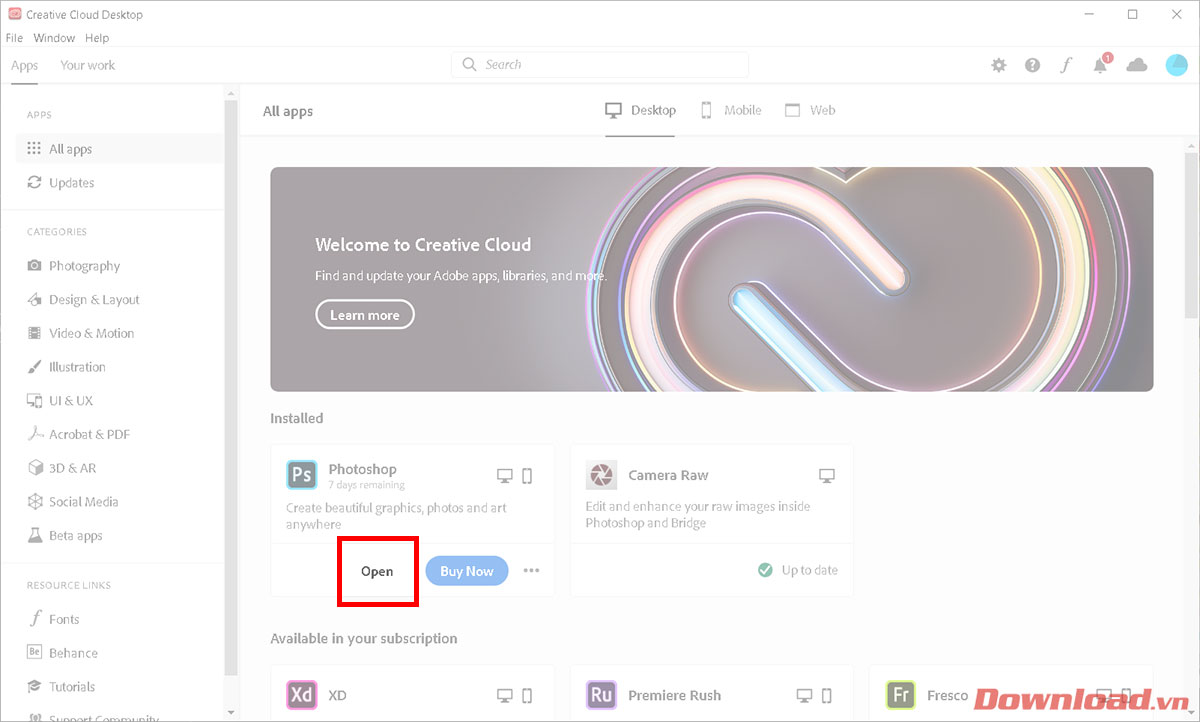Image resolution: width=1200 pixels, height=722 pixels.
Task: Select the Desktop apps tab
Action: click(641, 110)
